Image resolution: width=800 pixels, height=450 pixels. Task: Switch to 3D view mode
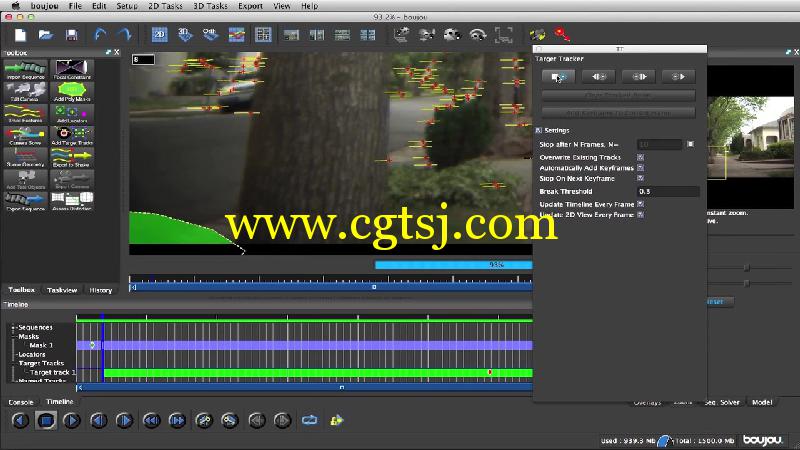pyautogui.click(x=185, y=35)
